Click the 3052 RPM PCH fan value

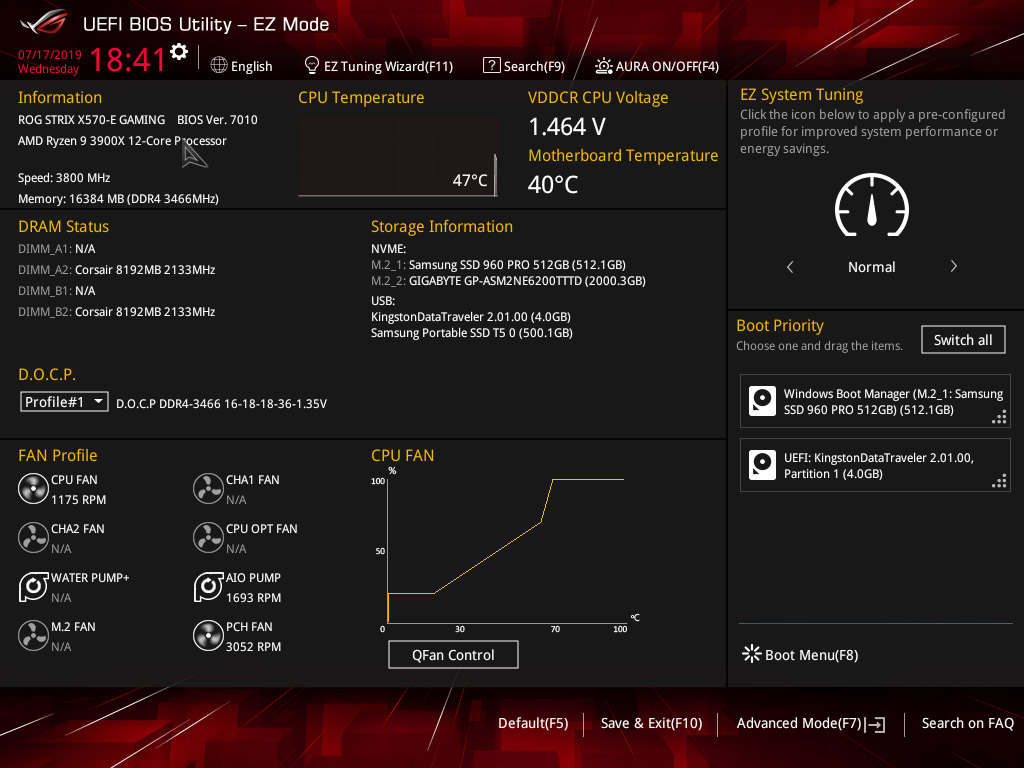pyautogui.click(x=253, y=647)
